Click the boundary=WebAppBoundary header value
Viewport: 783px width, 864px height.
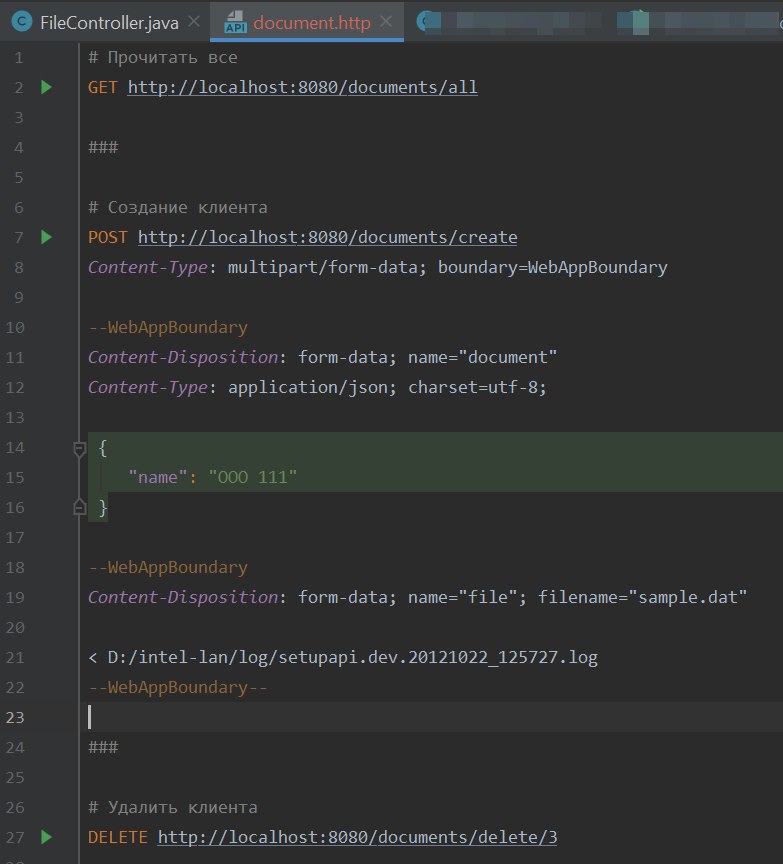tap(552, 268)
